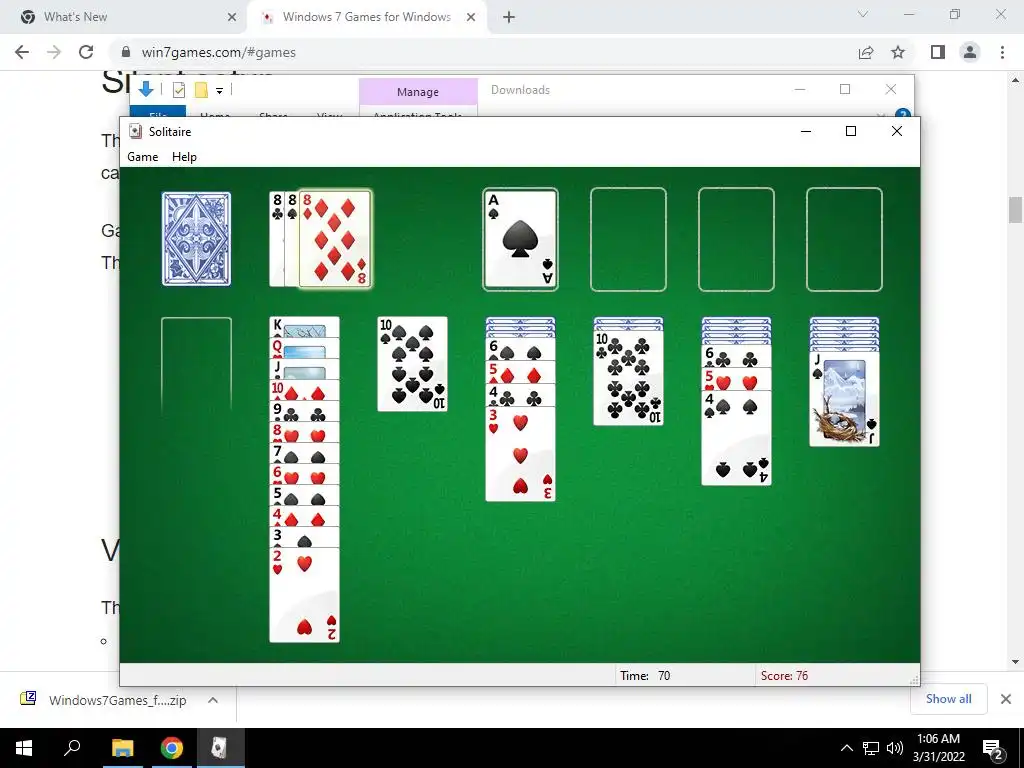Close the Chrome downloads bar

pyautogui.click(x=1006, y=699)
